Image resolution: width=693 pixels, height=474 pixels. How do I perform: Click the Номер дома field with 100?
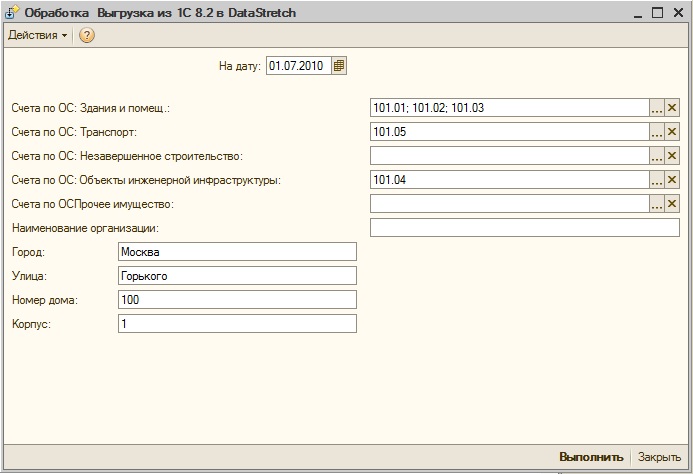click(x=237, y=300)
